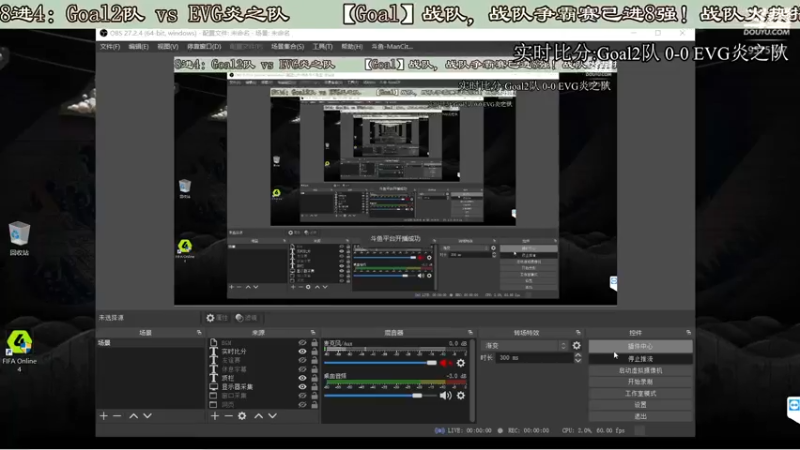Pop out the 来源 dock panel
800x450 pixels.
(313, 333)
